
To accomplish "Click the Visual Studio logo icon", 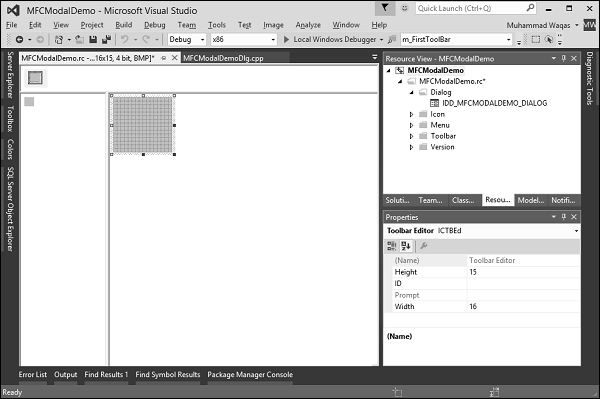I will (13, 10).
